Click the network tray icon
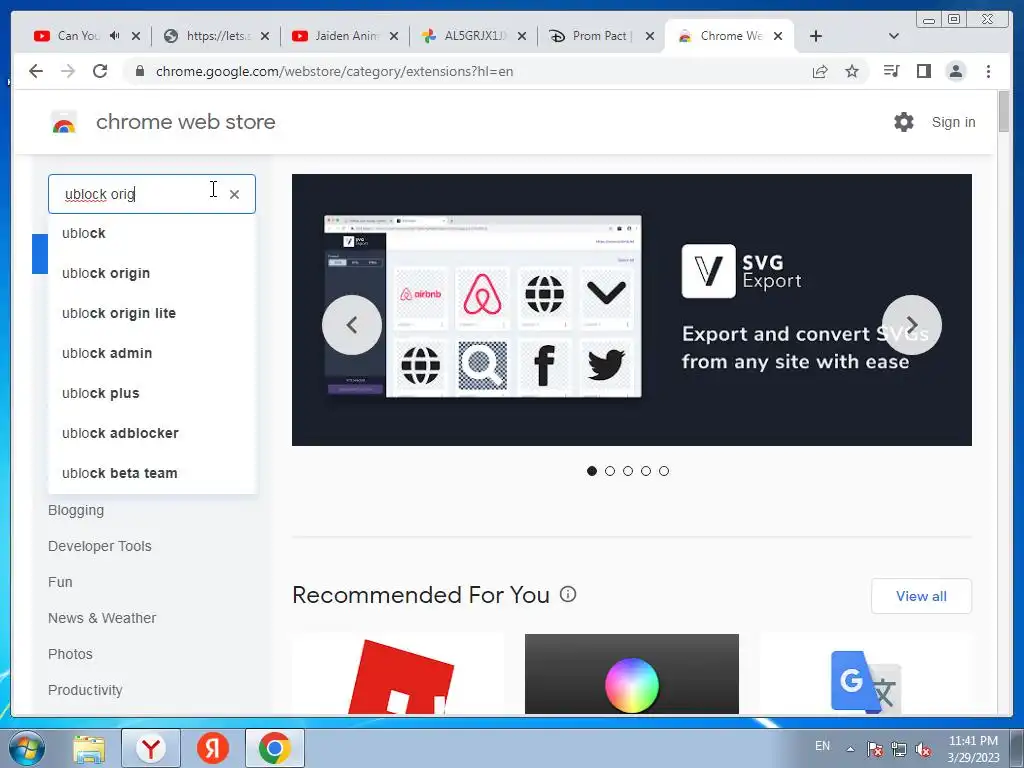 pos(899,749)
